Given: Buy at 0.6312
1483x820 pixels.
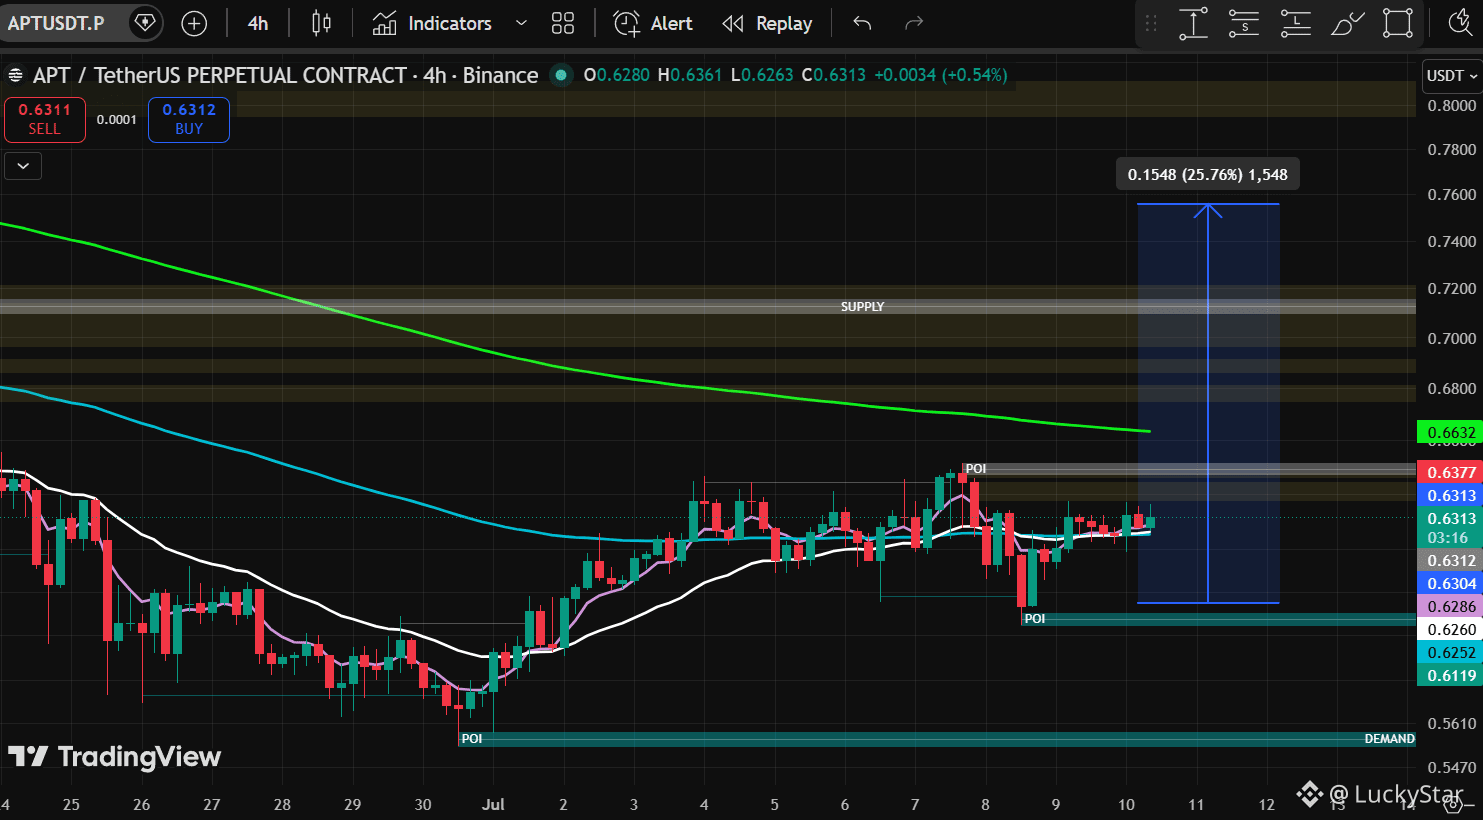Looking at the screenshot, I should tap(189, 119).
